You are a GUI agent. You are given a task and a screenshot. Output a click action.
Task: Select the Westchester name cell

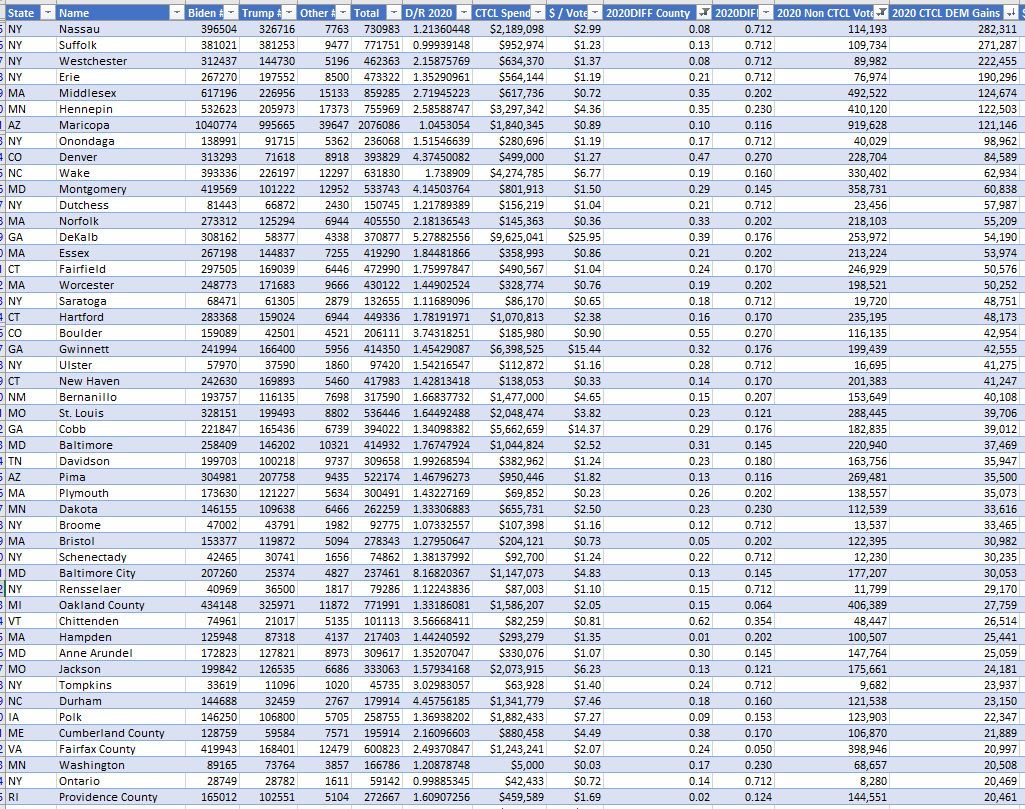pyautogui.click(x=120, y=61)
